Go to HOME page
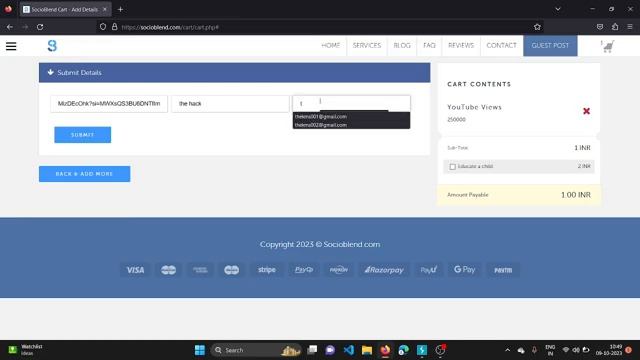 (330, 45)
